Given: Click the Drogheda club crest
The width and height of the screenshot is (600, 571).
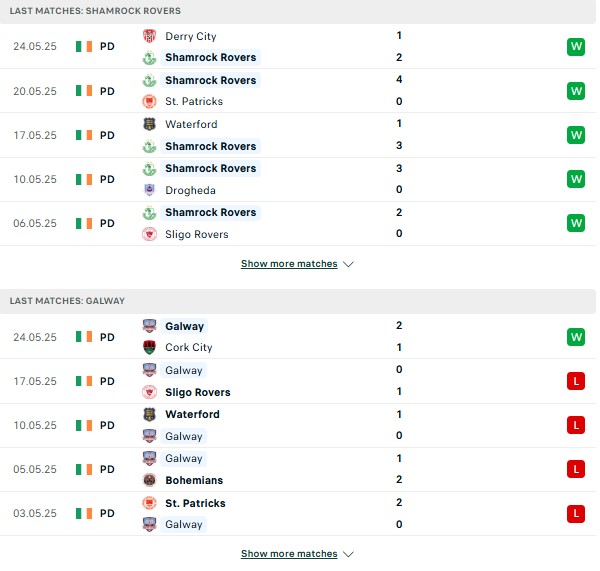Looking at the screenshot, I should (149, 190).
